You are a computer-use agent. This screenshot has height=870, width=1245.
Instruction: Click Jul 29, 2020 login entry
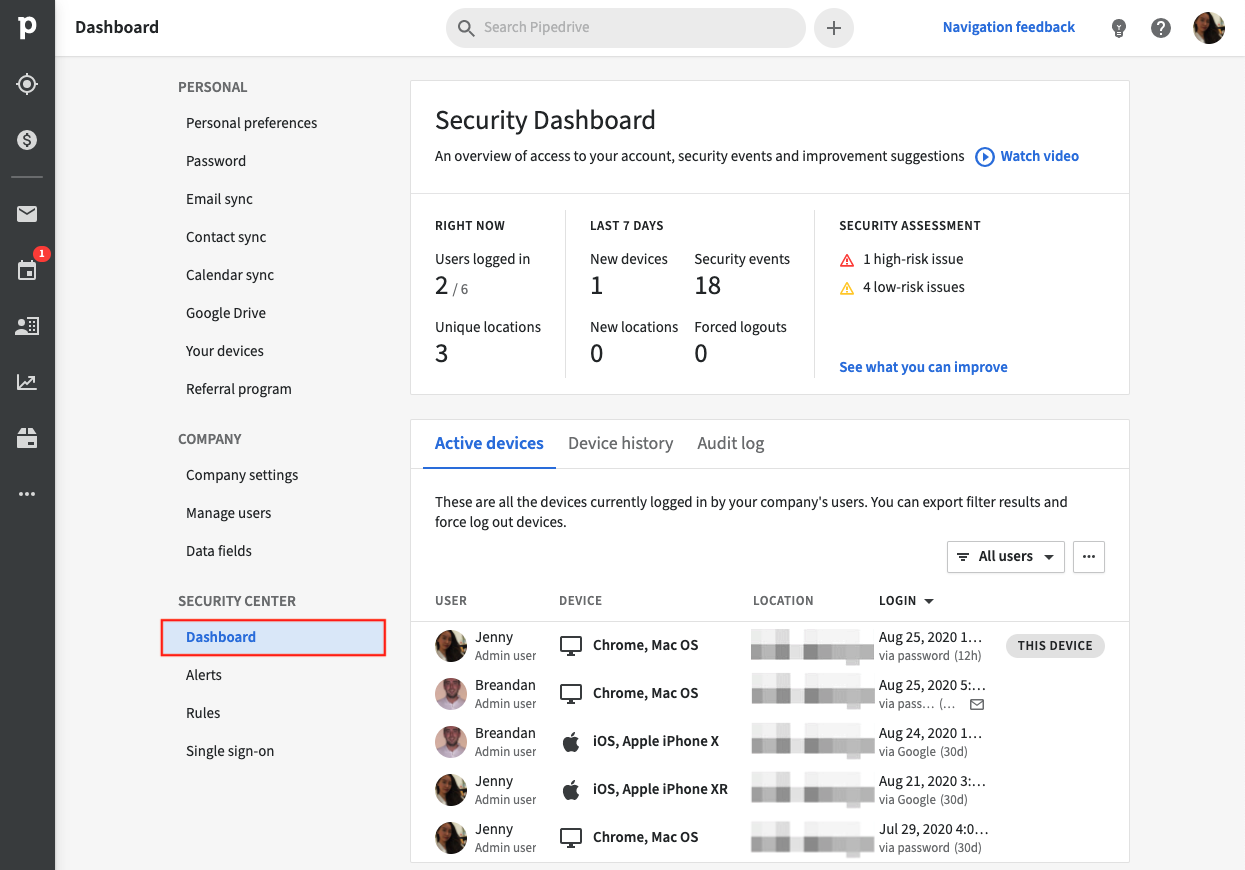pyautogui.click(x=933, y=829)
